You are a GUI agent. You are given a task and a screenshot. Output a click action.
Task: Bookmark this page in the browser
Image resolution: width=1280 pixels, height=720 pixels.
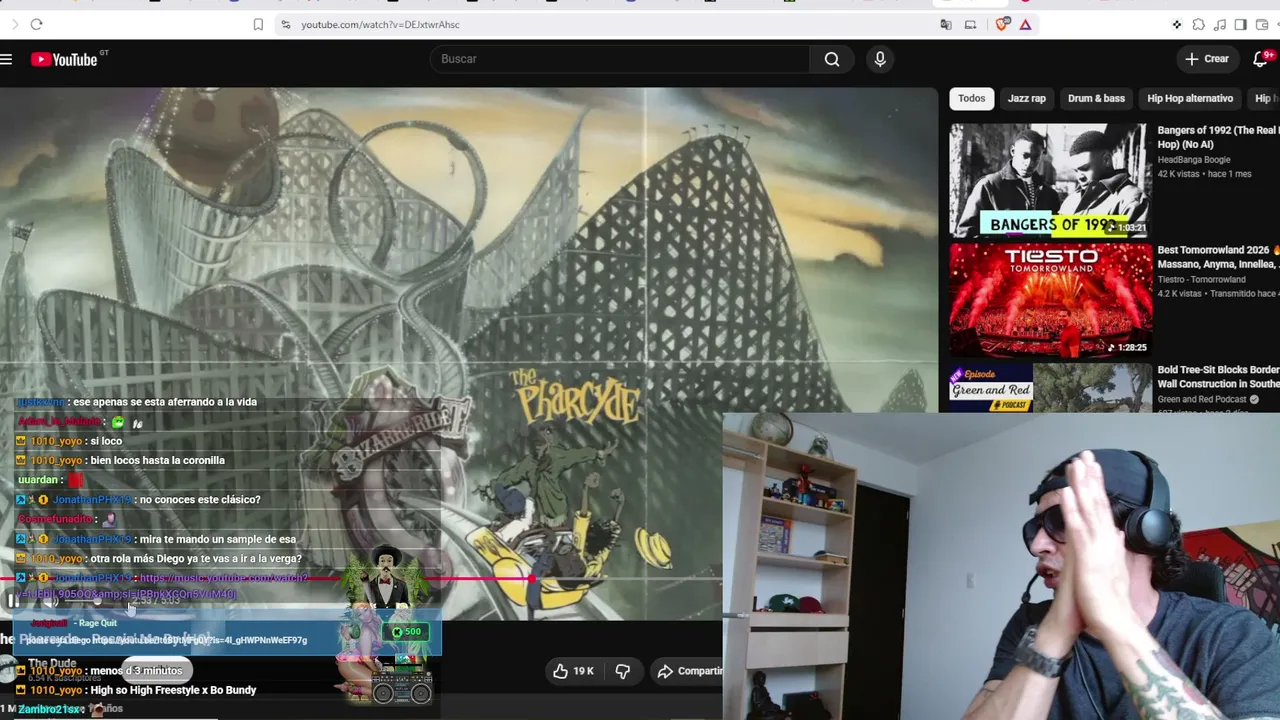[258, 24]
